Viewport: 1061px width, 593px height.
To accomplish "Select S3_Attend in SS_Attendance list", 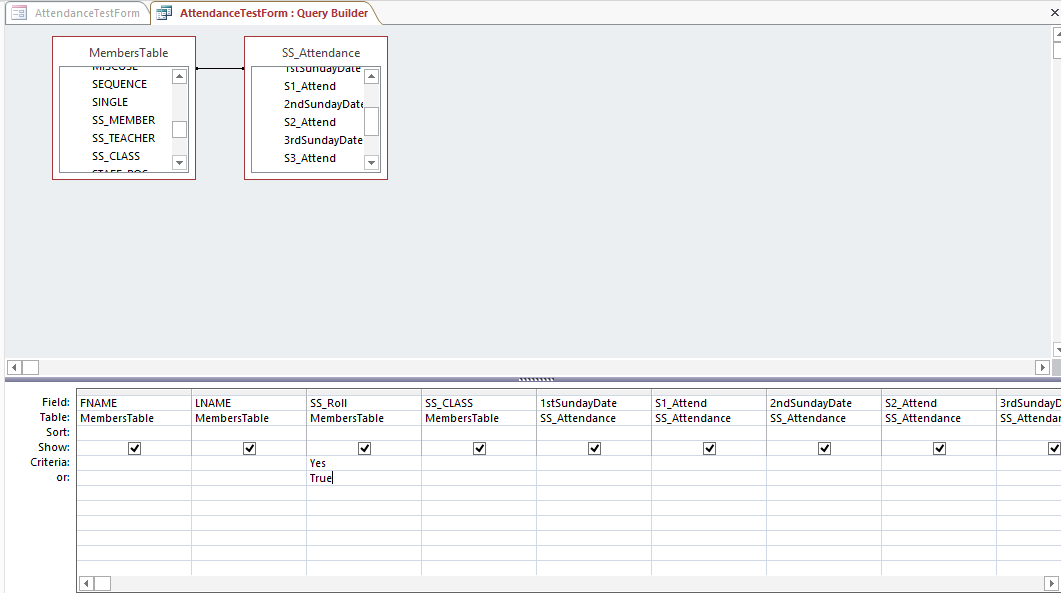I will [x=309, y=158].
